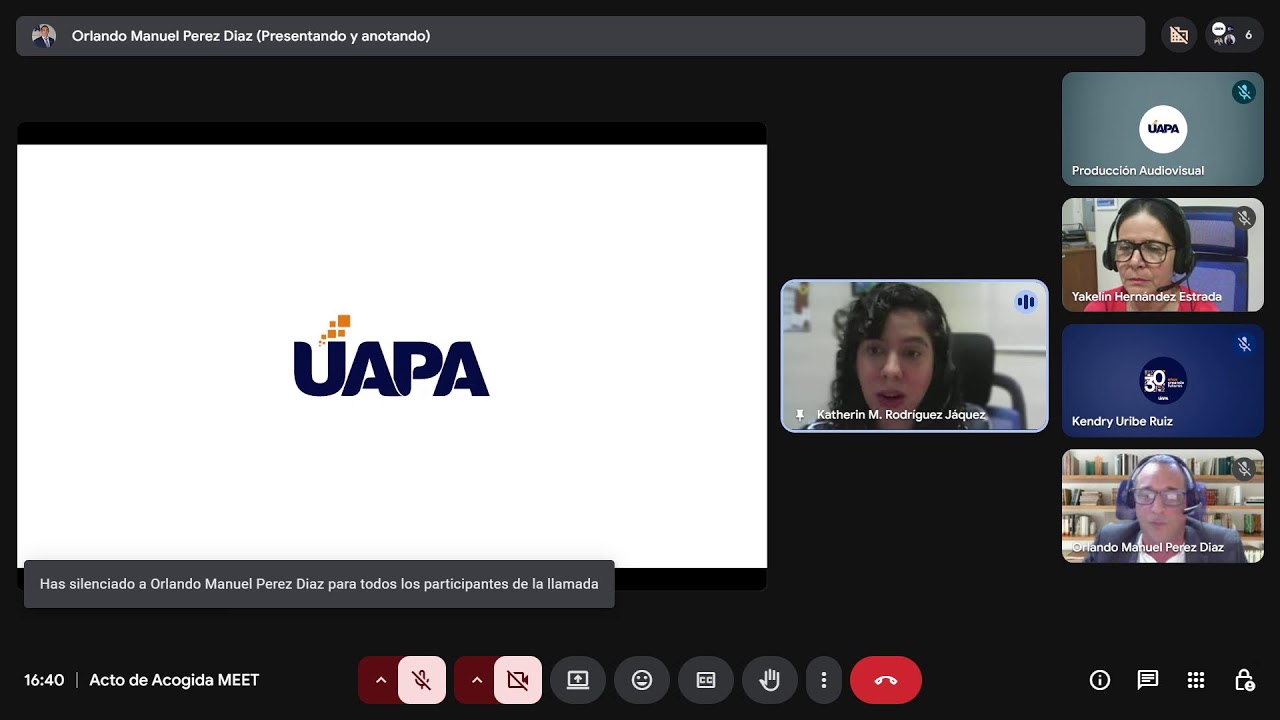The width and height of the screenshot is (1280, 720).
Task: Click the audio indicator on Katherin's tile
Action: tap(1025, 302)
